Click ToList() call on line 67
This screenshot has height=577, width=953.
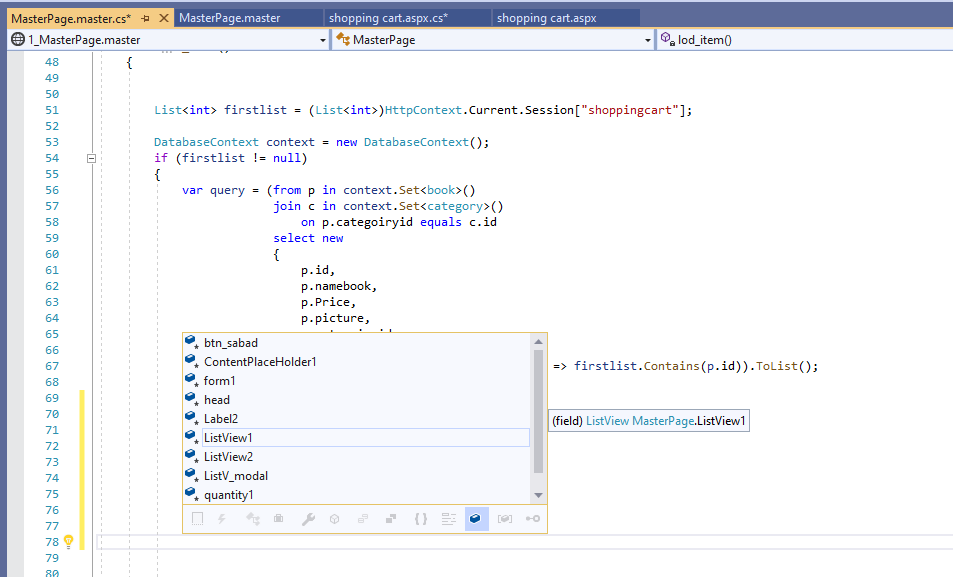(x=783, y=366)
